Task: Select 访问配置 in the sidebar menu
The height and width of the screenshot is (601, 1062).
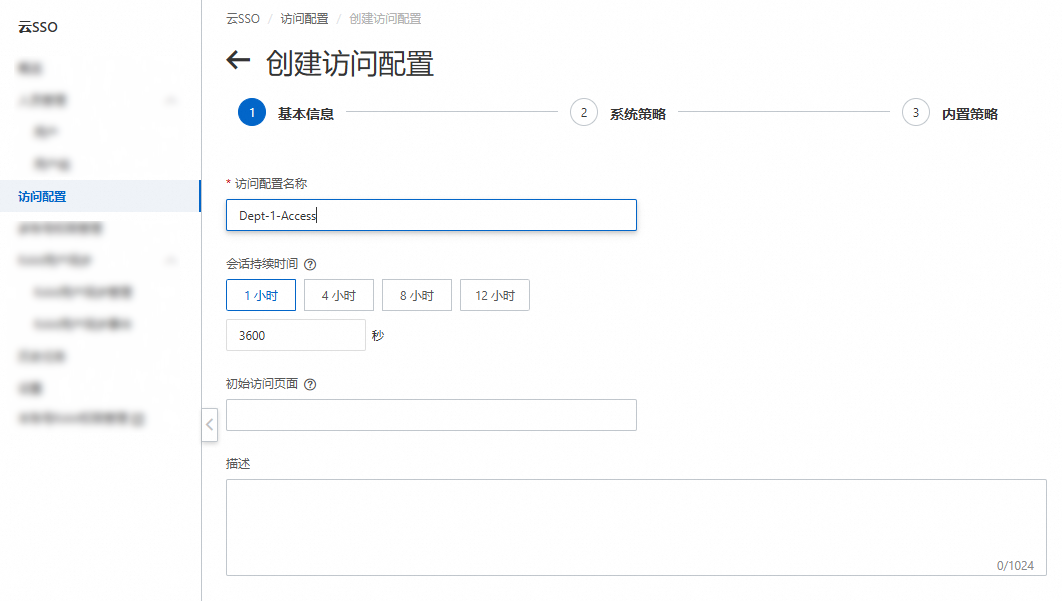Action: click(x=100, y=196)
